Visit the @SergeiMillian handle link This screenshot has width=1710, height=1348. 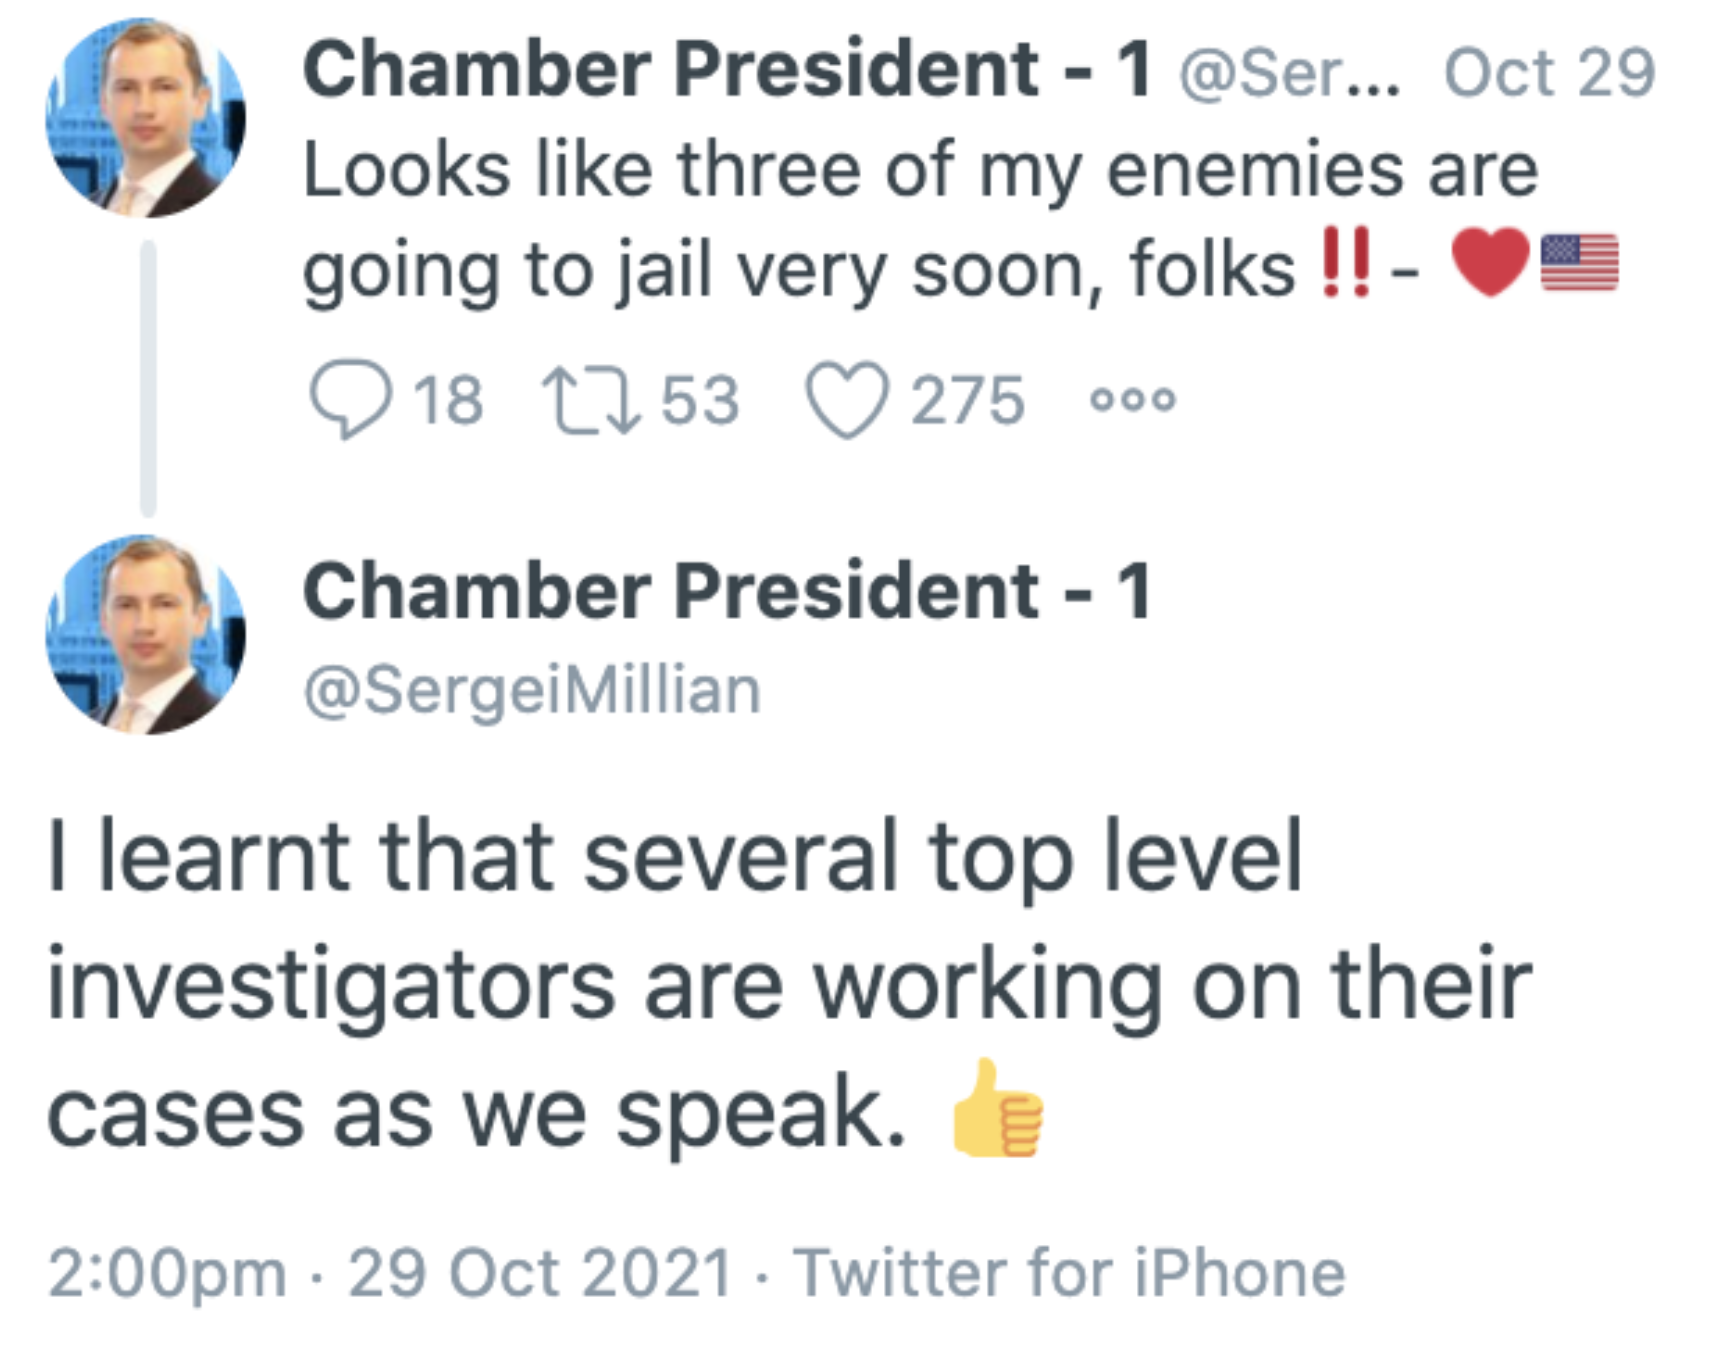click(x=532, y=690)
